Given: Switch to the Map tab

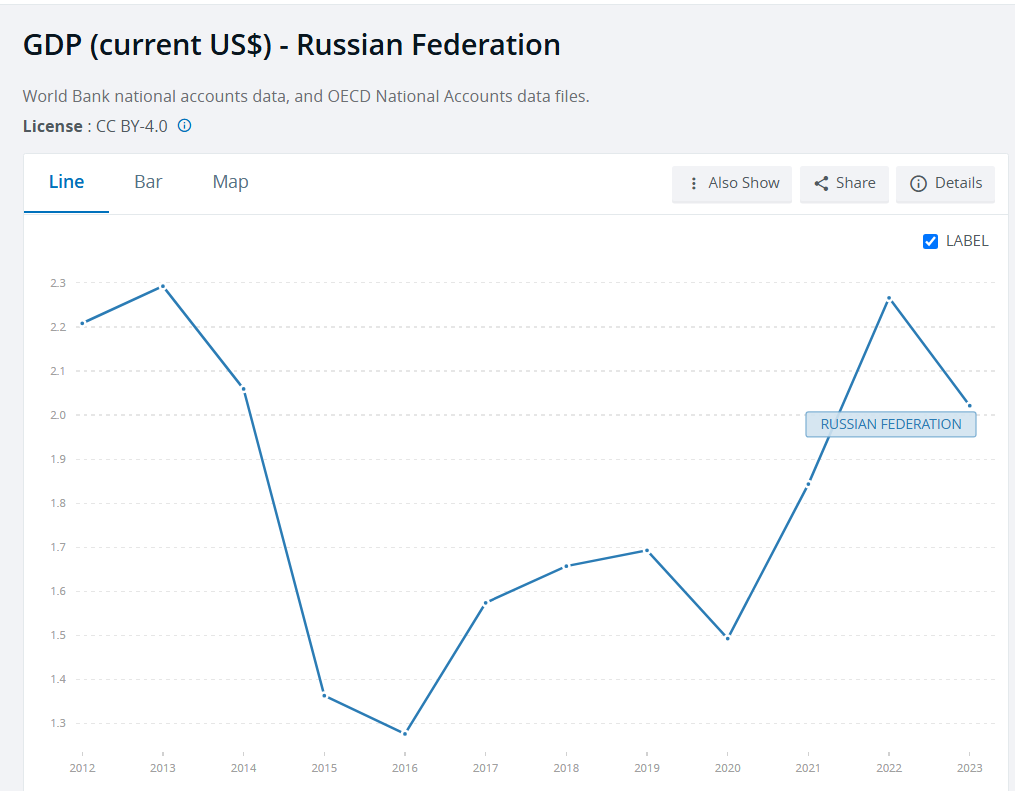Looking at the screenshot, I should click(x=230, y=182).
